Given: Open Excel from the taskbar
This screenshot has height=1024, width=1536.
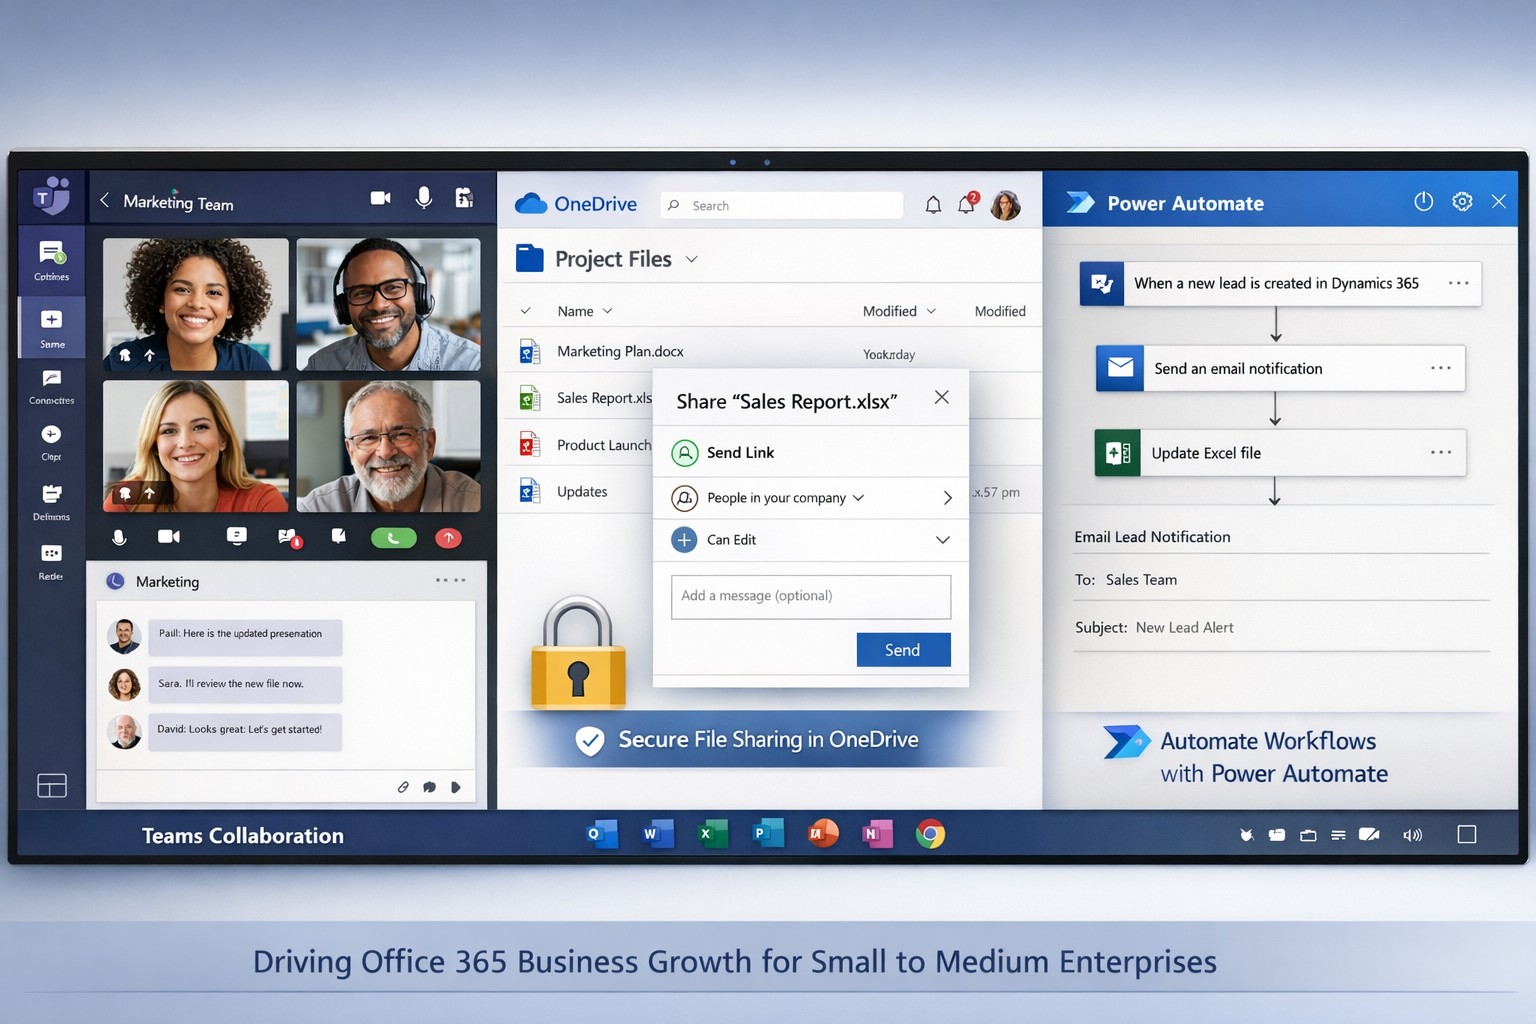Looking at the screenshot, I should point(712,834).
